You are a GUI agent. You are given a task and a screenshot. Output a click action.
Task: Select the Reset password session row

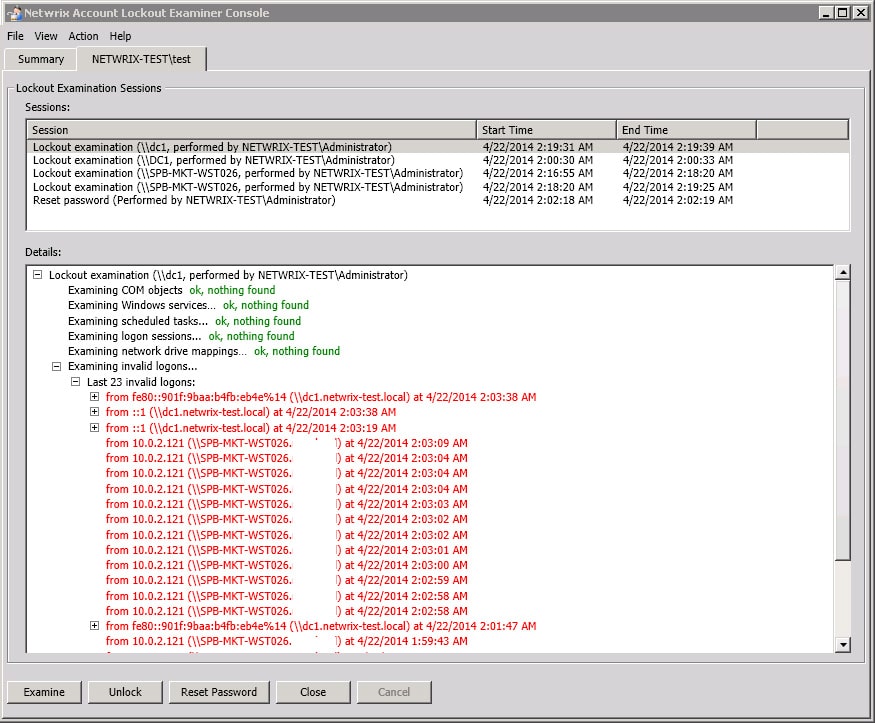(184, 201)
